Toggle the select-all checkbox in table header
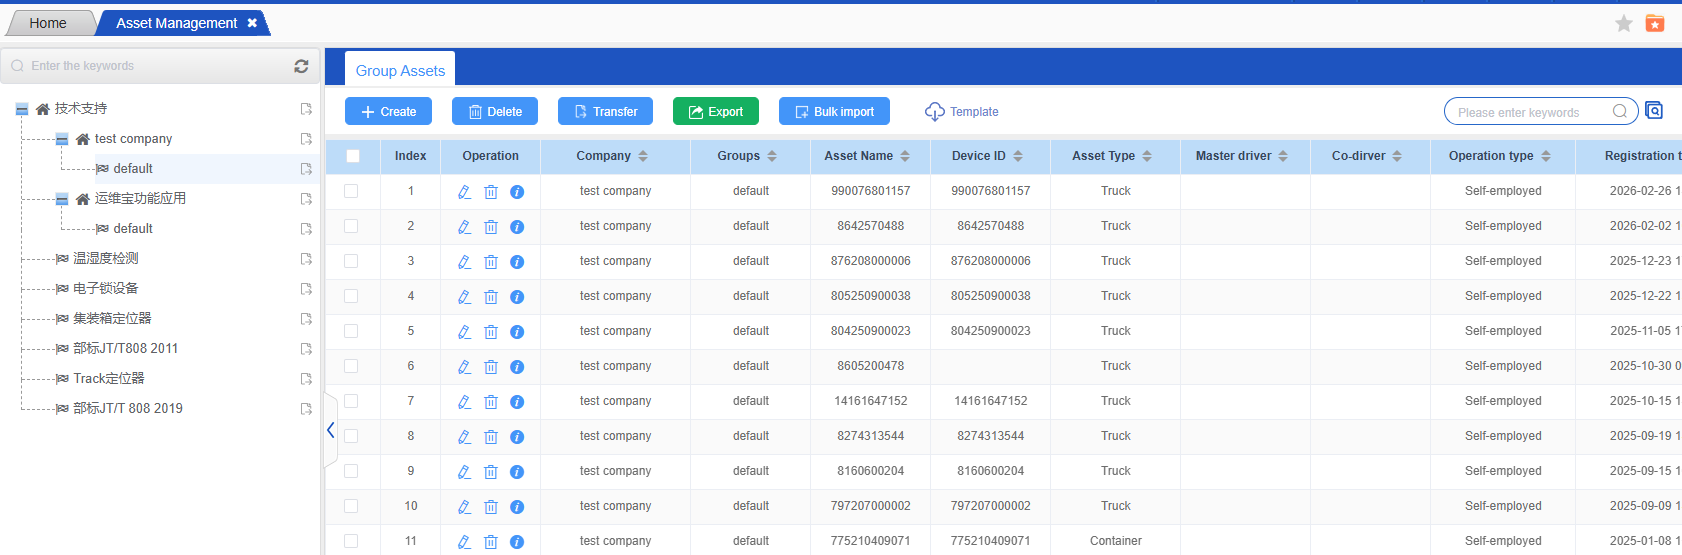 coord(353,156)
